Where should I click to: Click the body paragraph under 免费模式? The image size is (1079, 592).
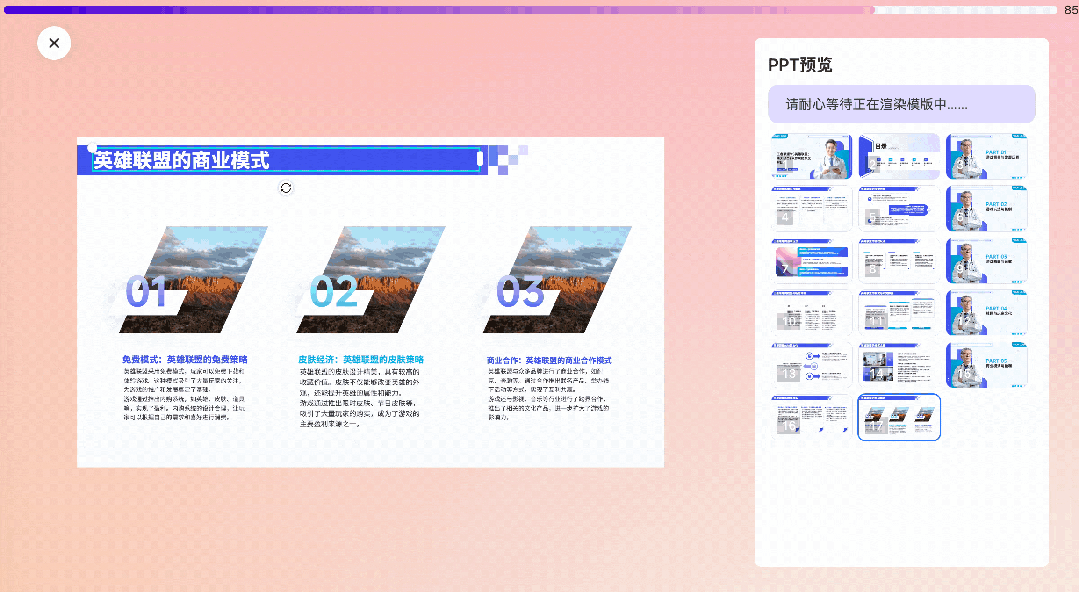pos(184,394)
